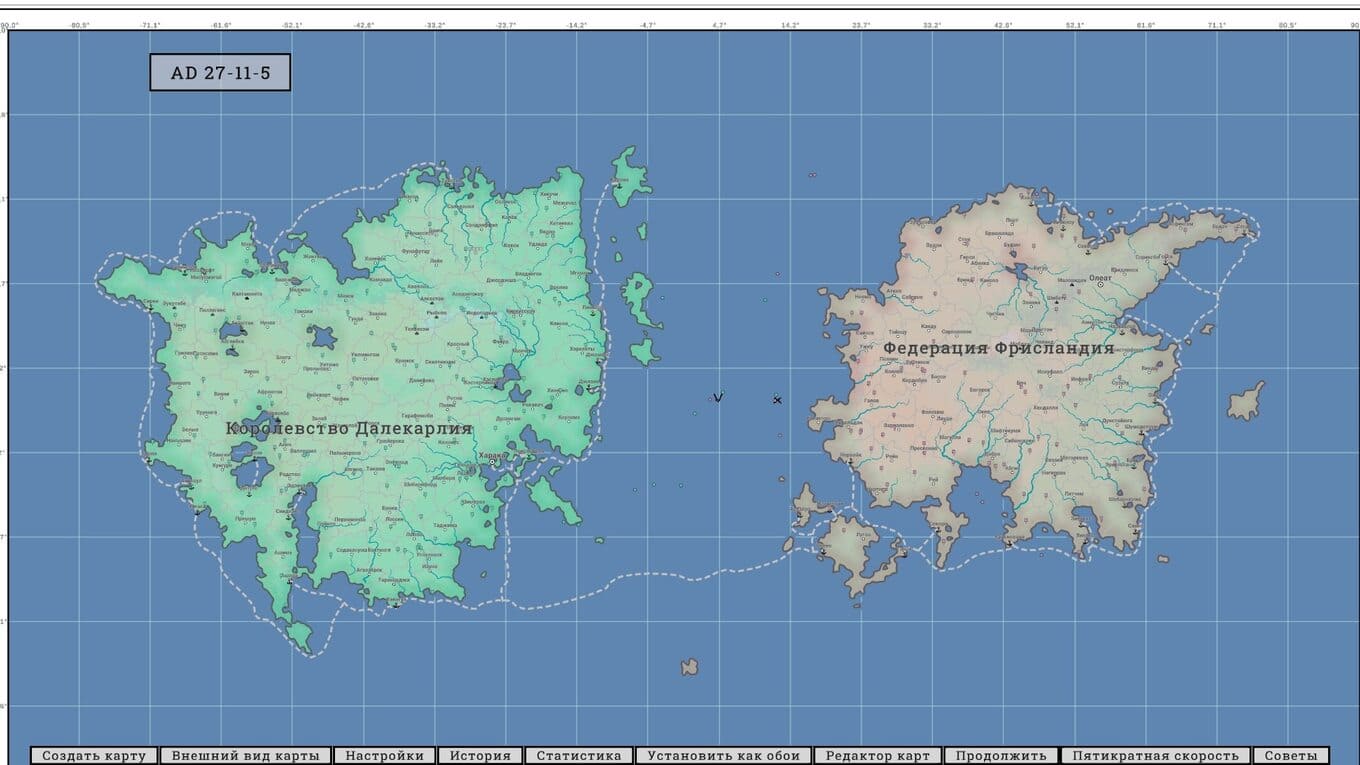This screenshot has height=765, width=1360.
Task: Open the История panel
Action: (x=480, y=756)
